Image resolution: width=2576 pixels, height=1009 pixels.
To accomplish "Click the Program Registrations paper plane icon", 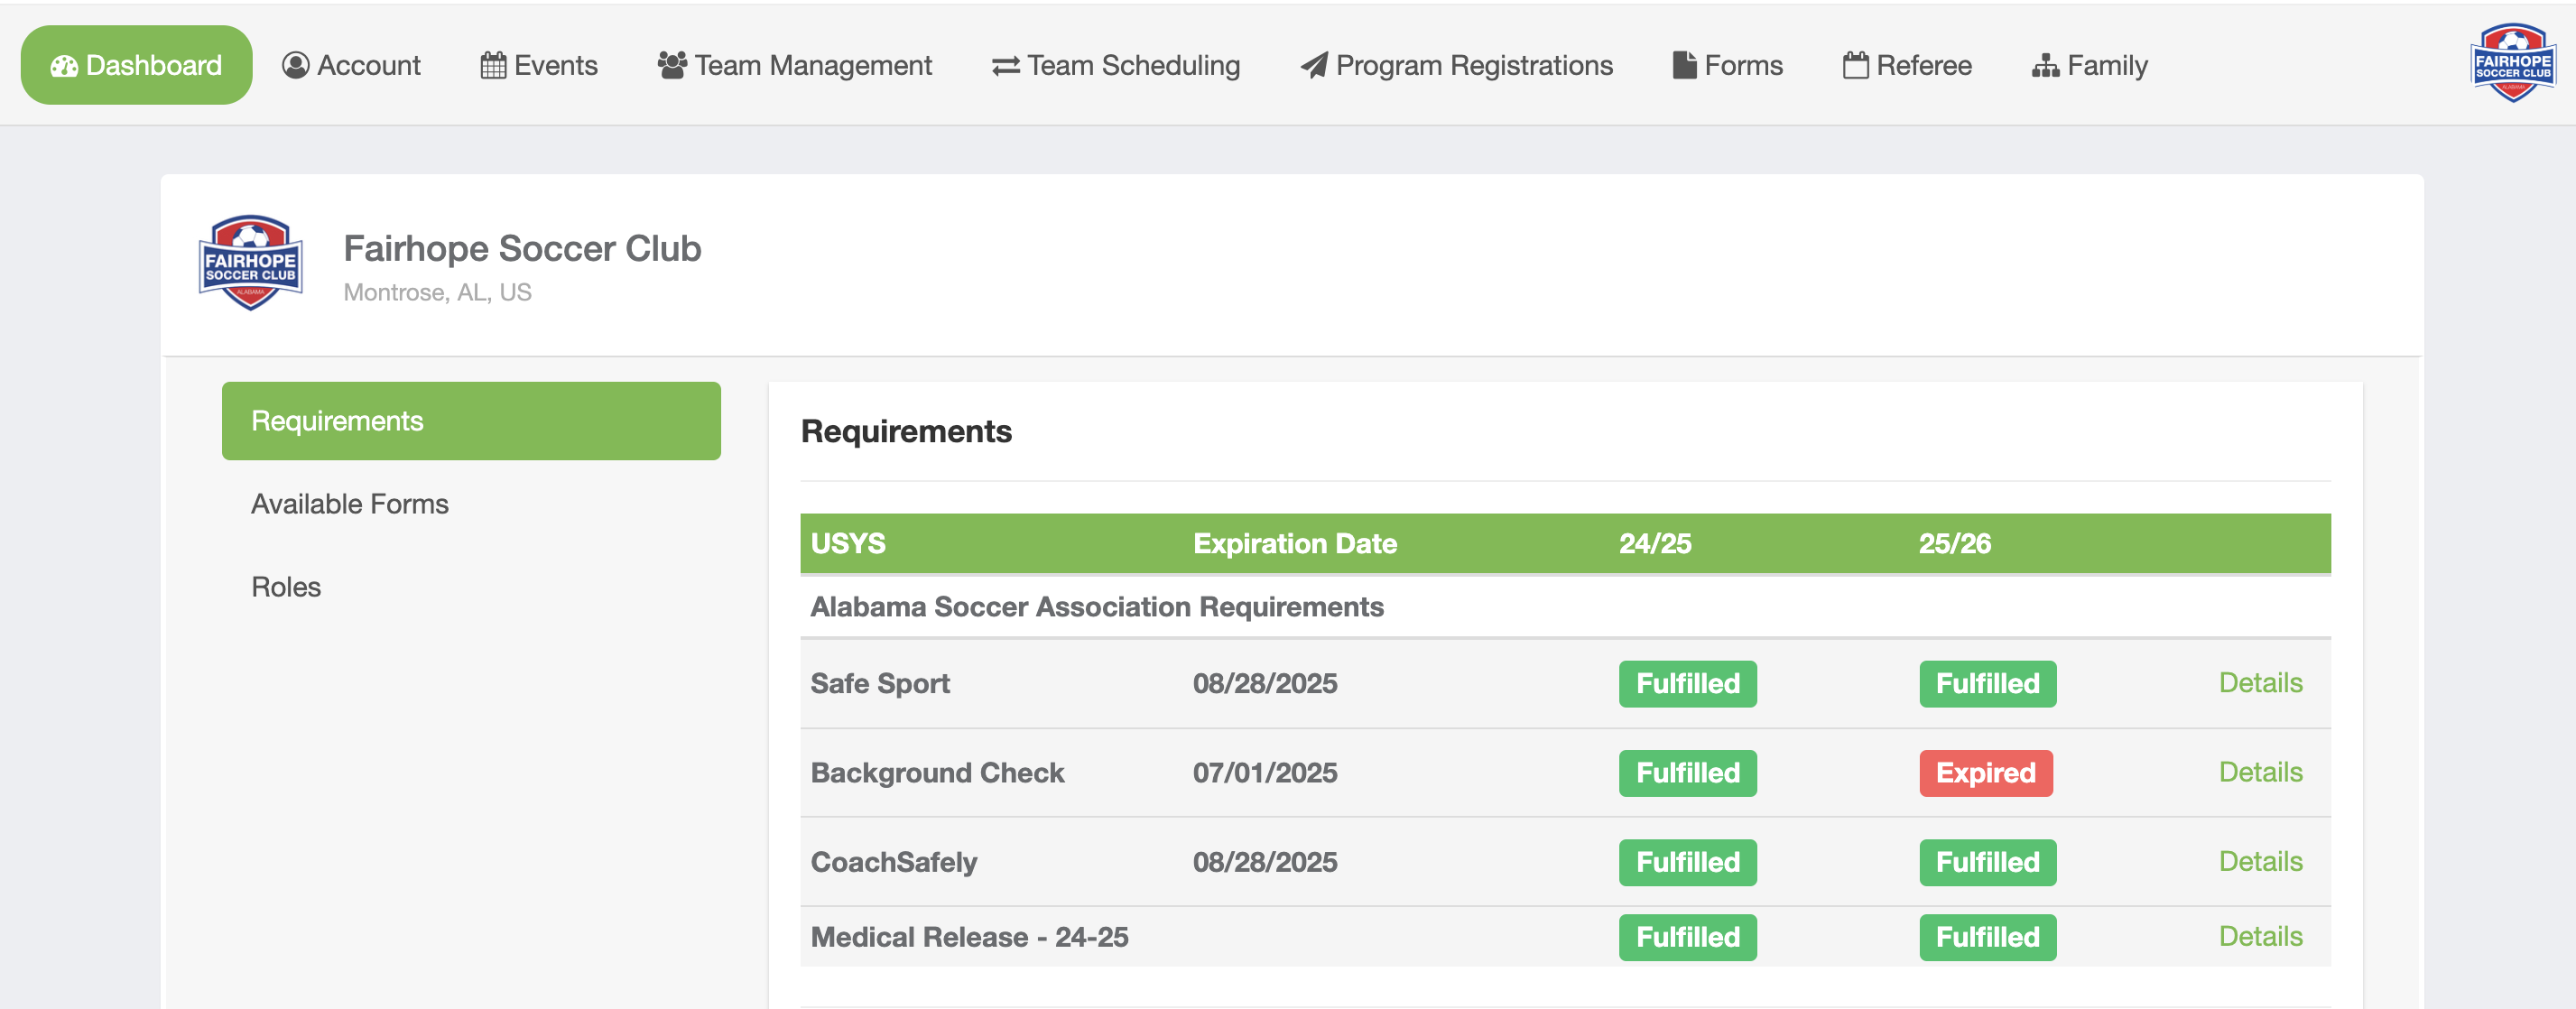I will pyautogui.click(x=1313, y=65).
